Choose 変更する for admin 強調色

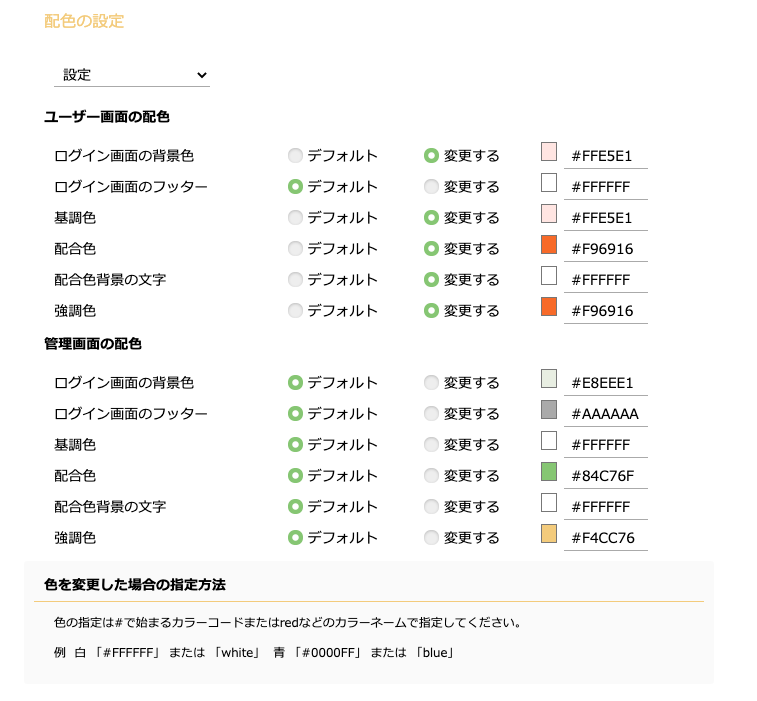(x=431, y=537)
